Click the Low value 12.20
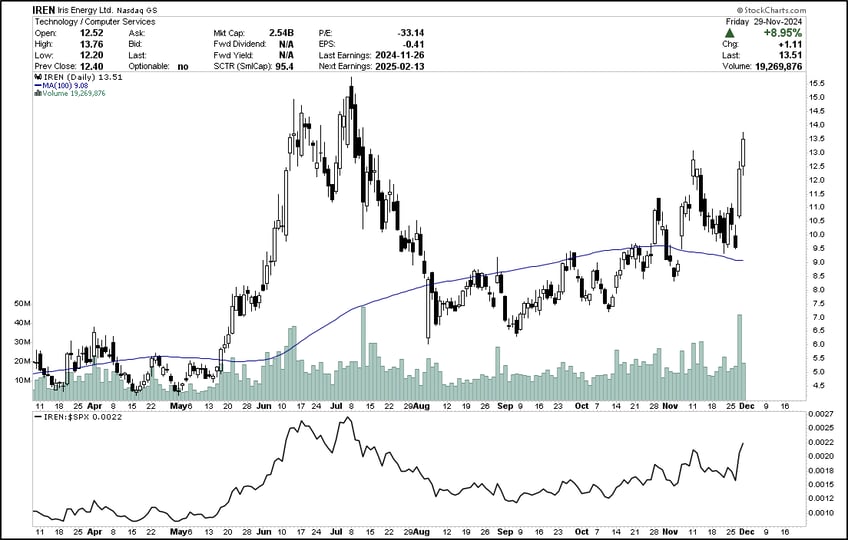Screen dimensions: 848x540 91,55
